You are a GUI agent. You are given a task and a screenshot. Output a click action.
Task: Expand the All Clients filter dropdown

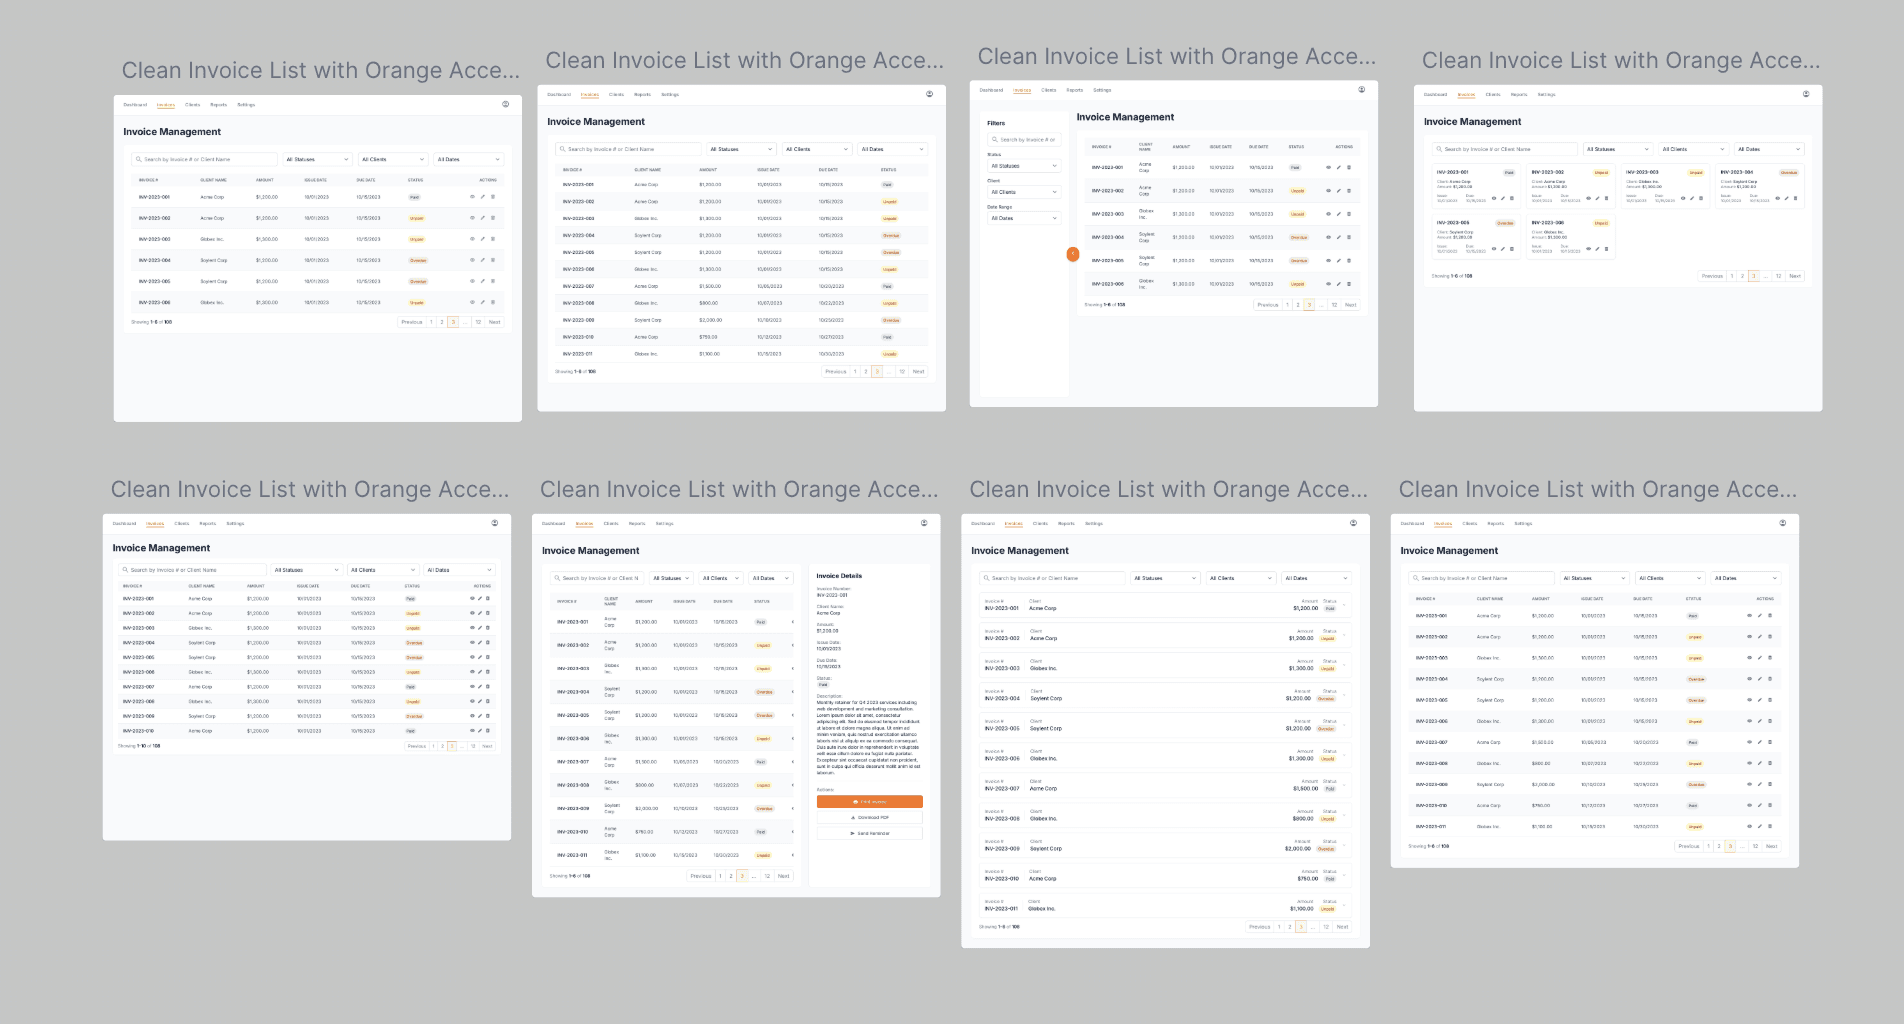pos(392,158)
